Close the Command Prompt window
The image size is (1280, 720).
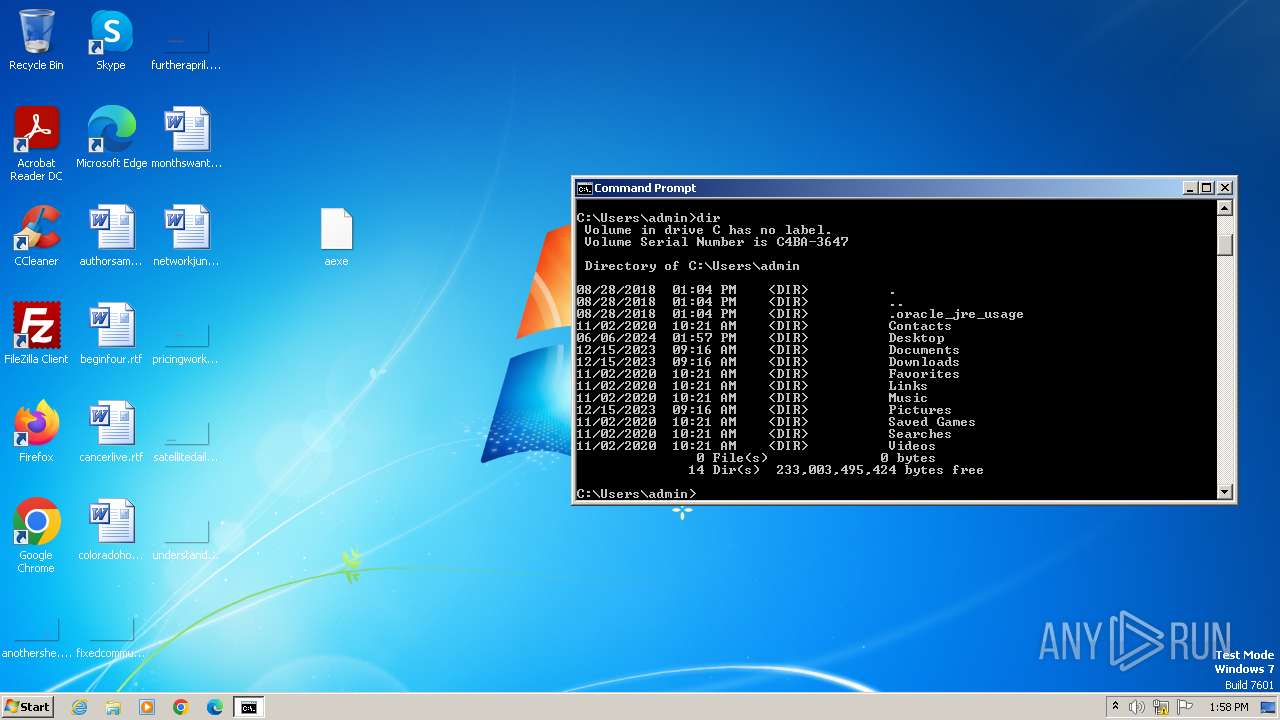[1225, 188]
